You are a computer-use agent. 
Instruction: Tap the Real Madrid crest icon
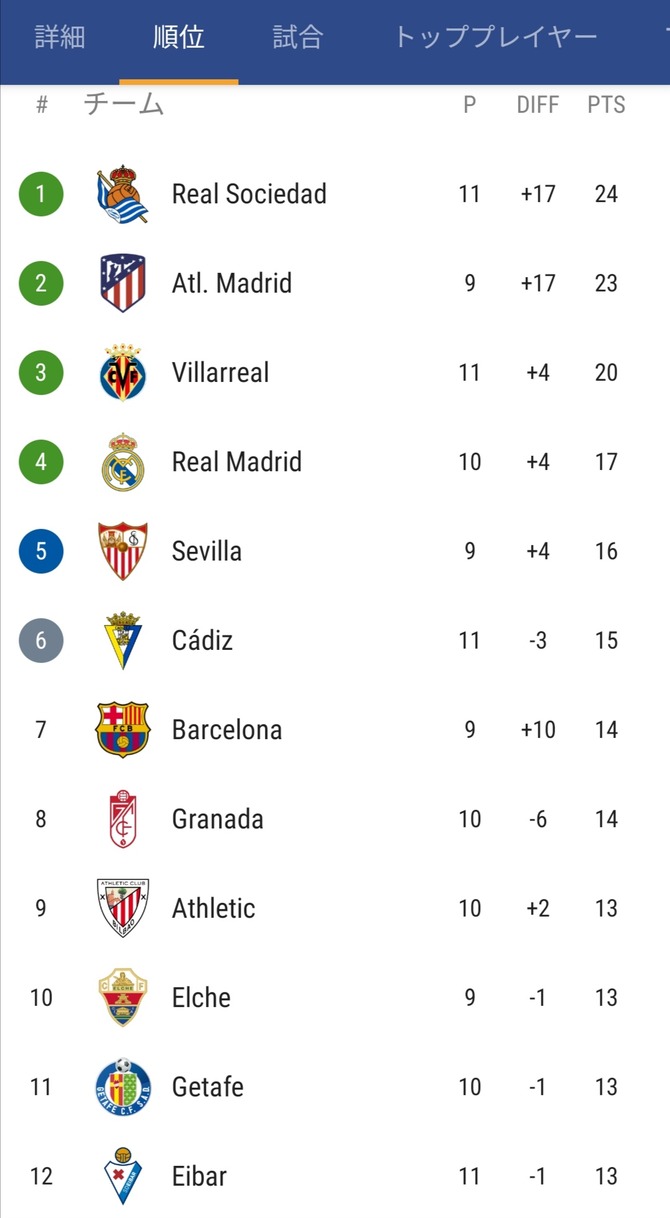(123, 461)
